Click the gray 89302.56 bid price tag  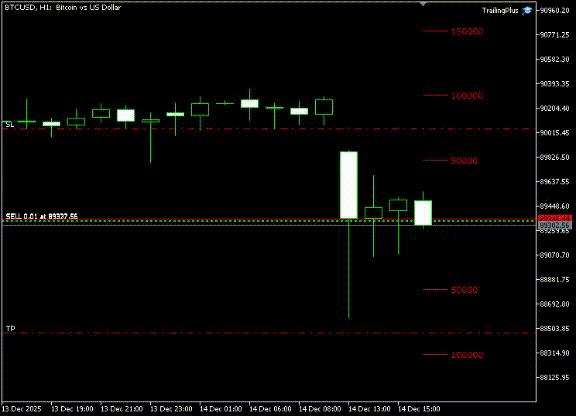(x=555, y=224)
